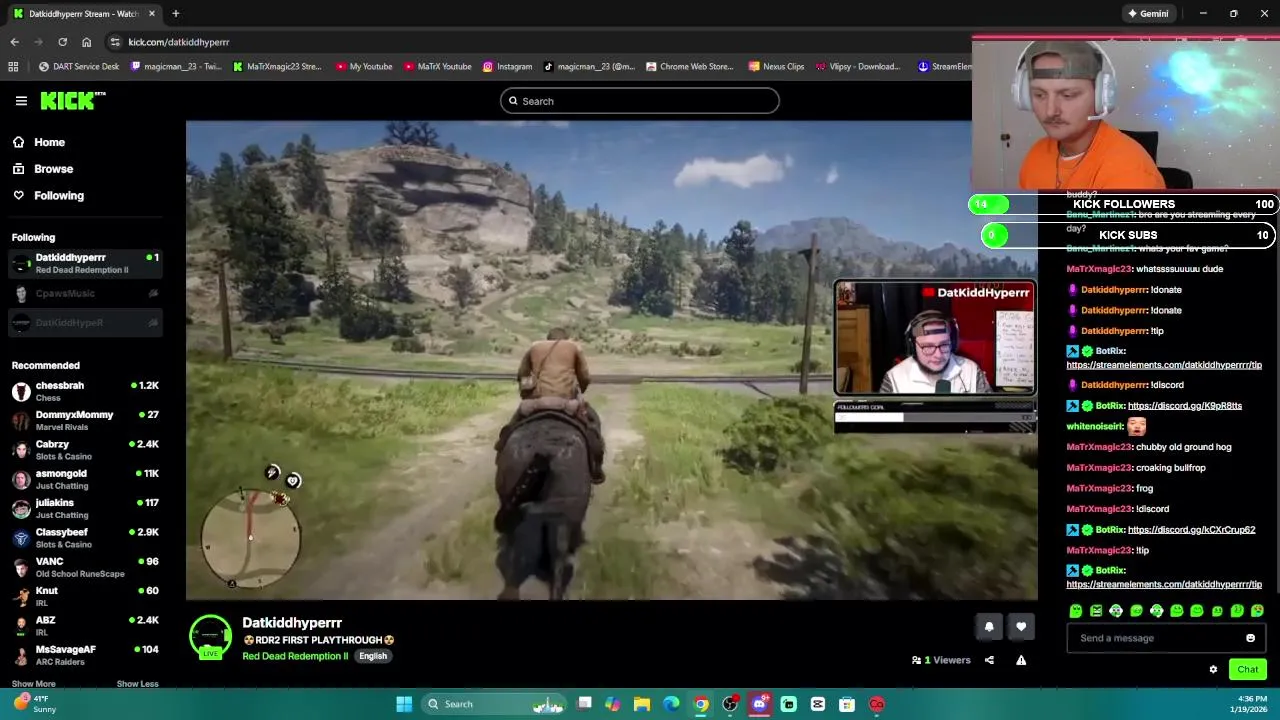
Task: Click the report warning triangle icon
Action: (x=1021, y=660)
